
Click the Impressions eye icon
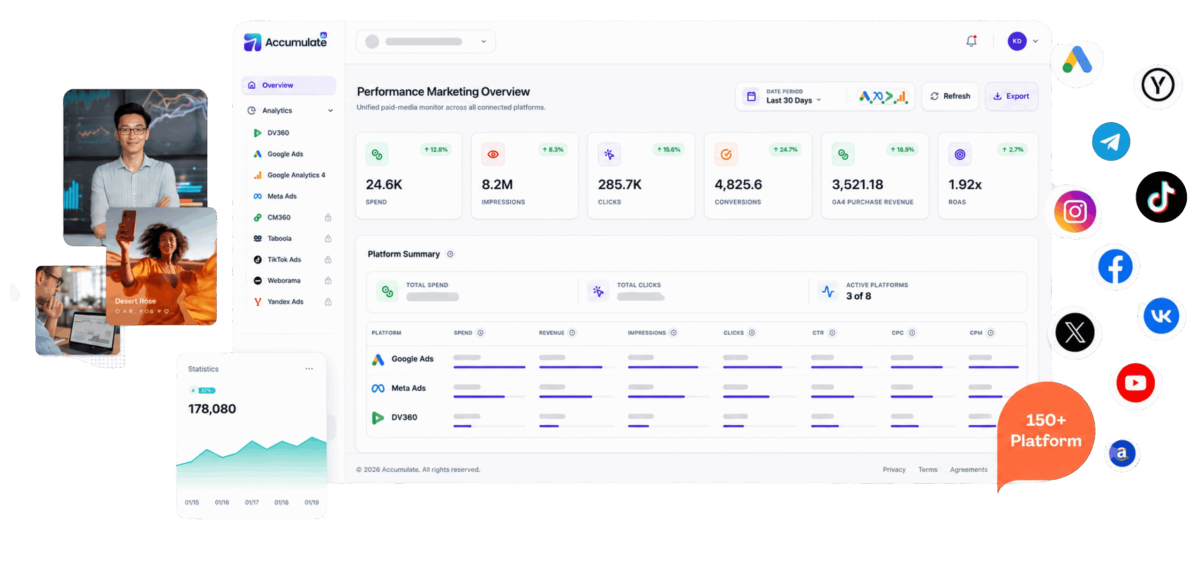coord(493,154)
